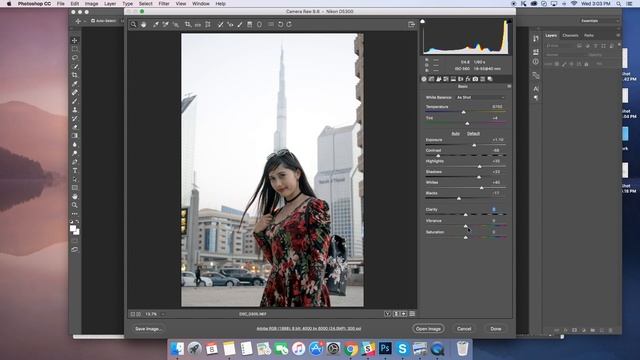
Task: Click the Open Image button
Action: pos(428,329)
